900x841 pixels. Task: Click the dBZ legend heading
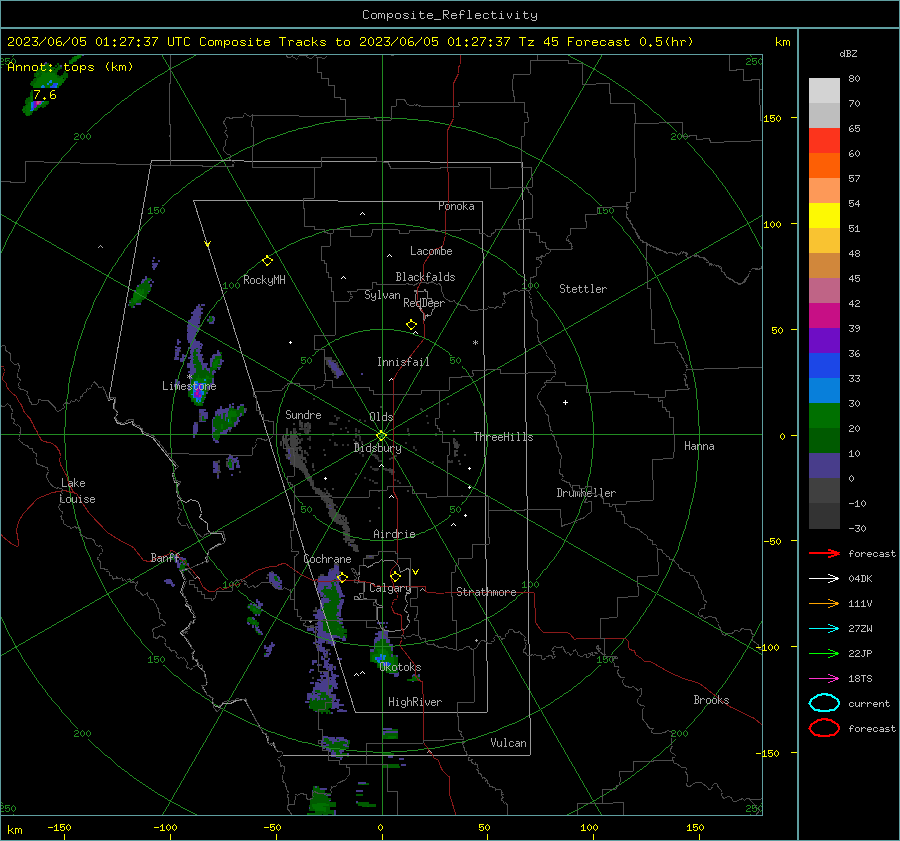tap(848, 53)
